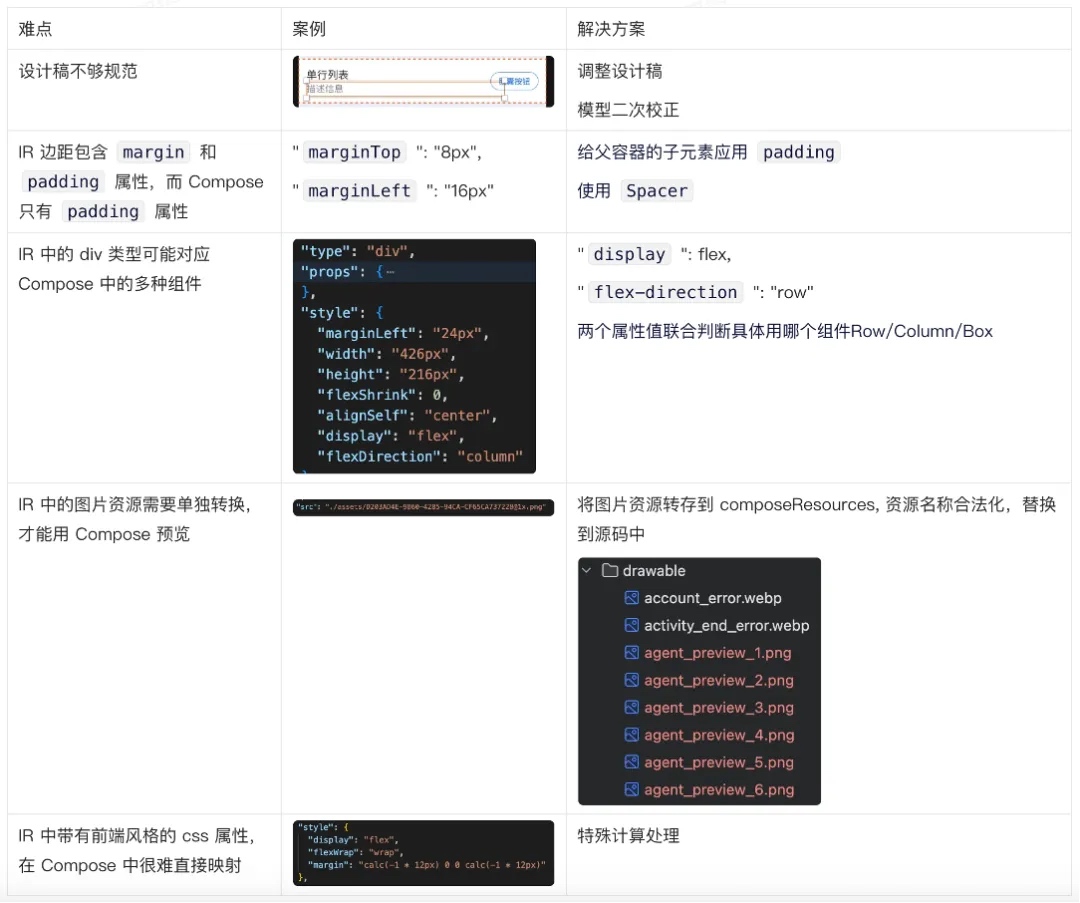Click the image icon for agent_preview_4.png
The width and height of the screenshot is (1080, 903).
[x=631, y=735]
